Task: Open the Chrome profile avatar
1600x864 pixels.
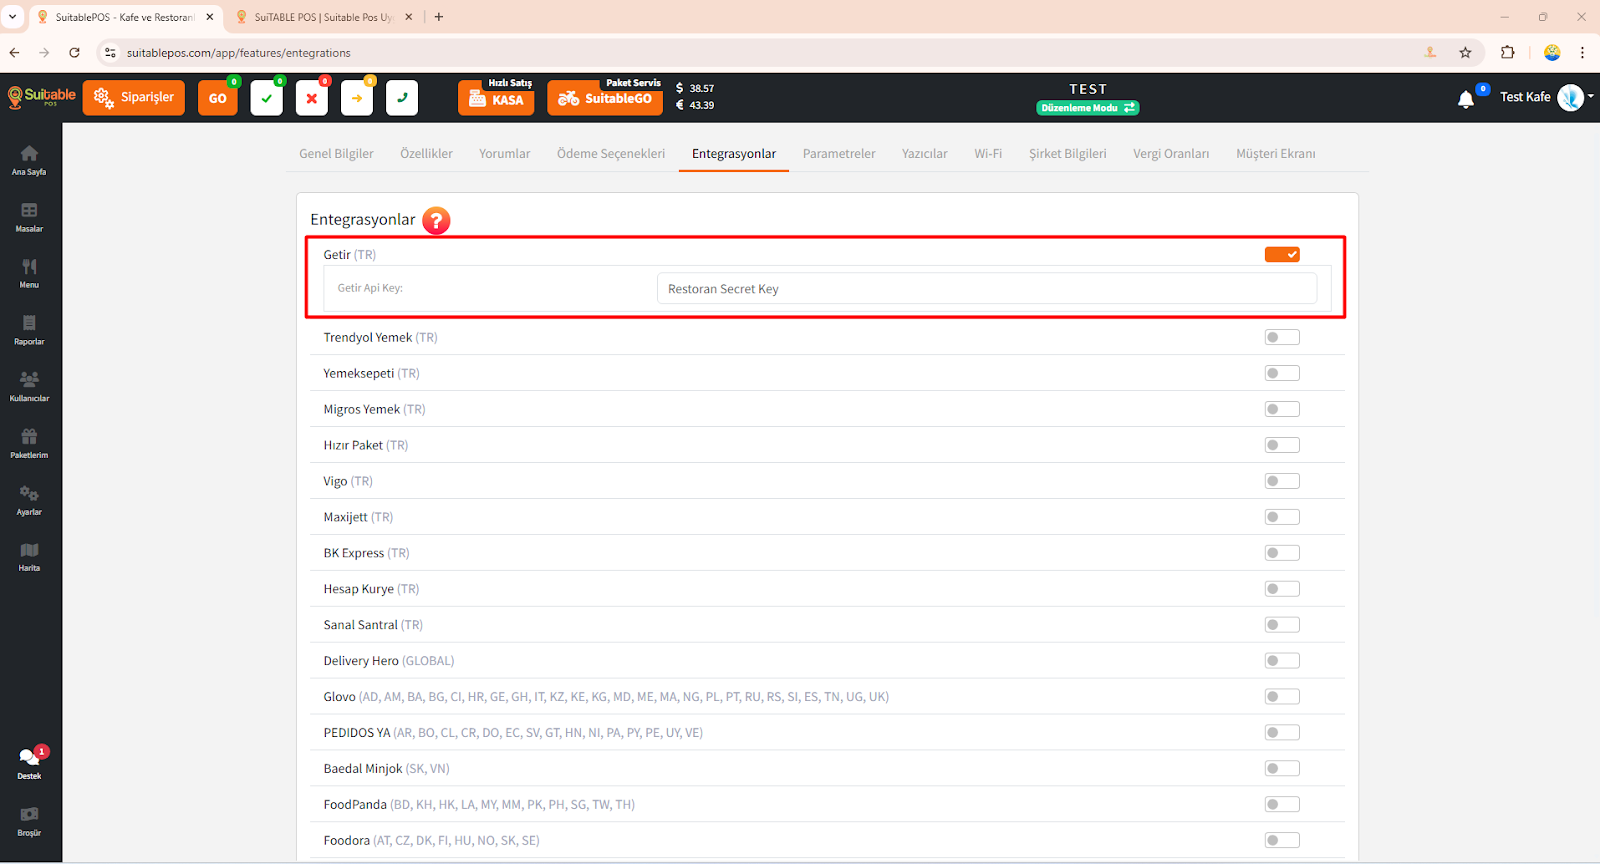Action: tap(1552, 52)
